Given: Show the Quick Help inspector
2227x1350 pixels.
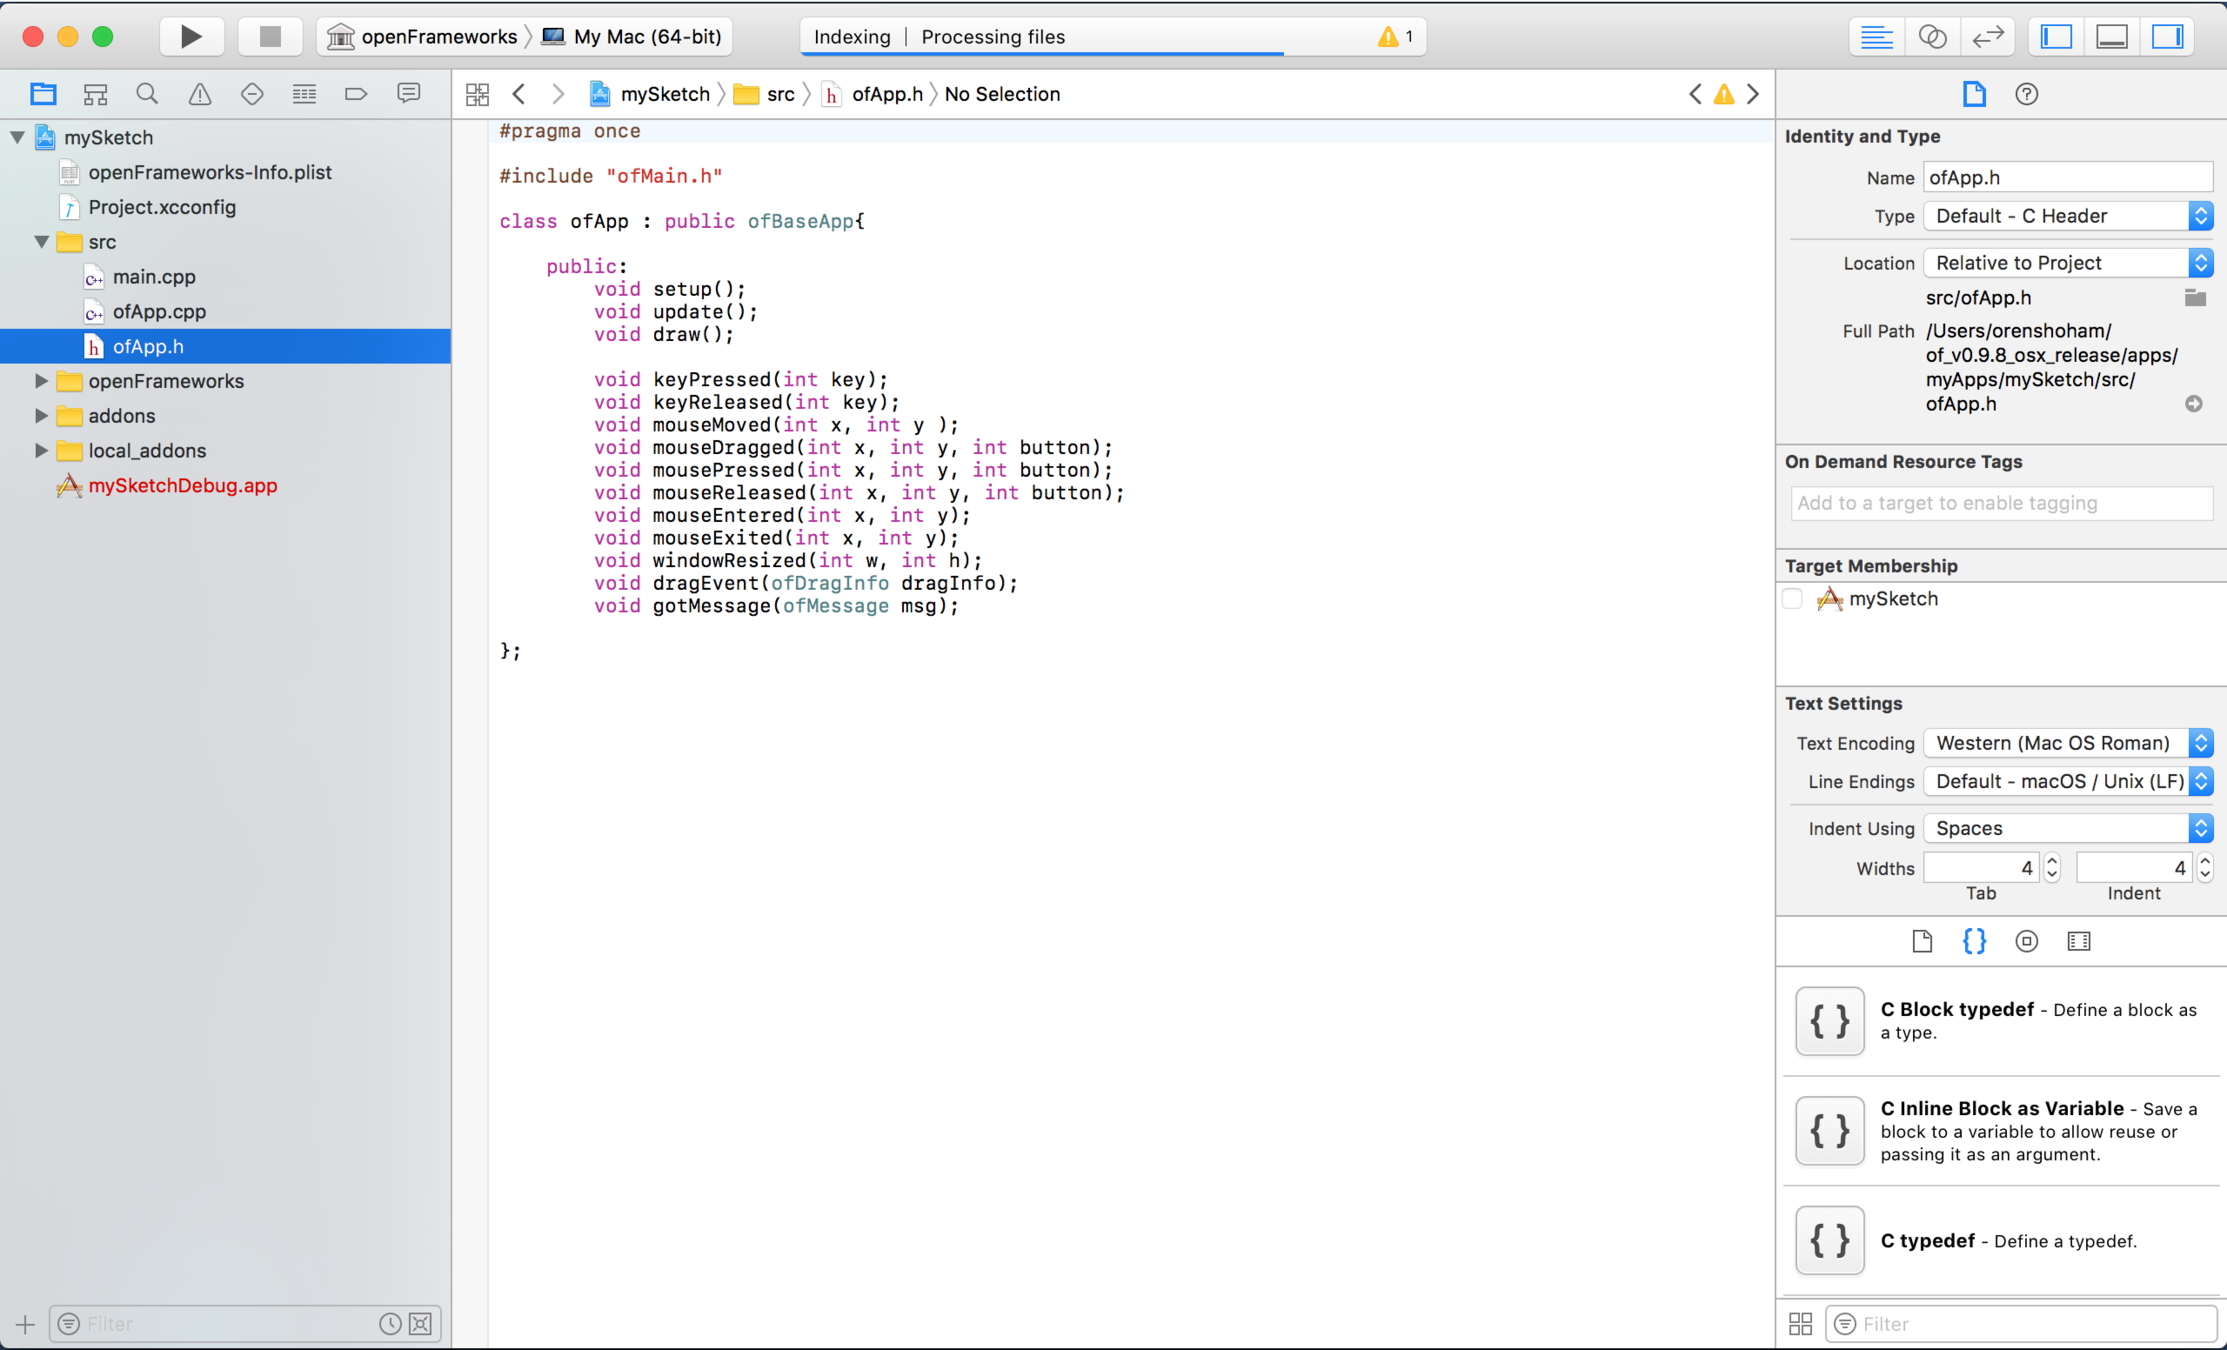Looking at the screenshot, I should tap(2026, 94).
